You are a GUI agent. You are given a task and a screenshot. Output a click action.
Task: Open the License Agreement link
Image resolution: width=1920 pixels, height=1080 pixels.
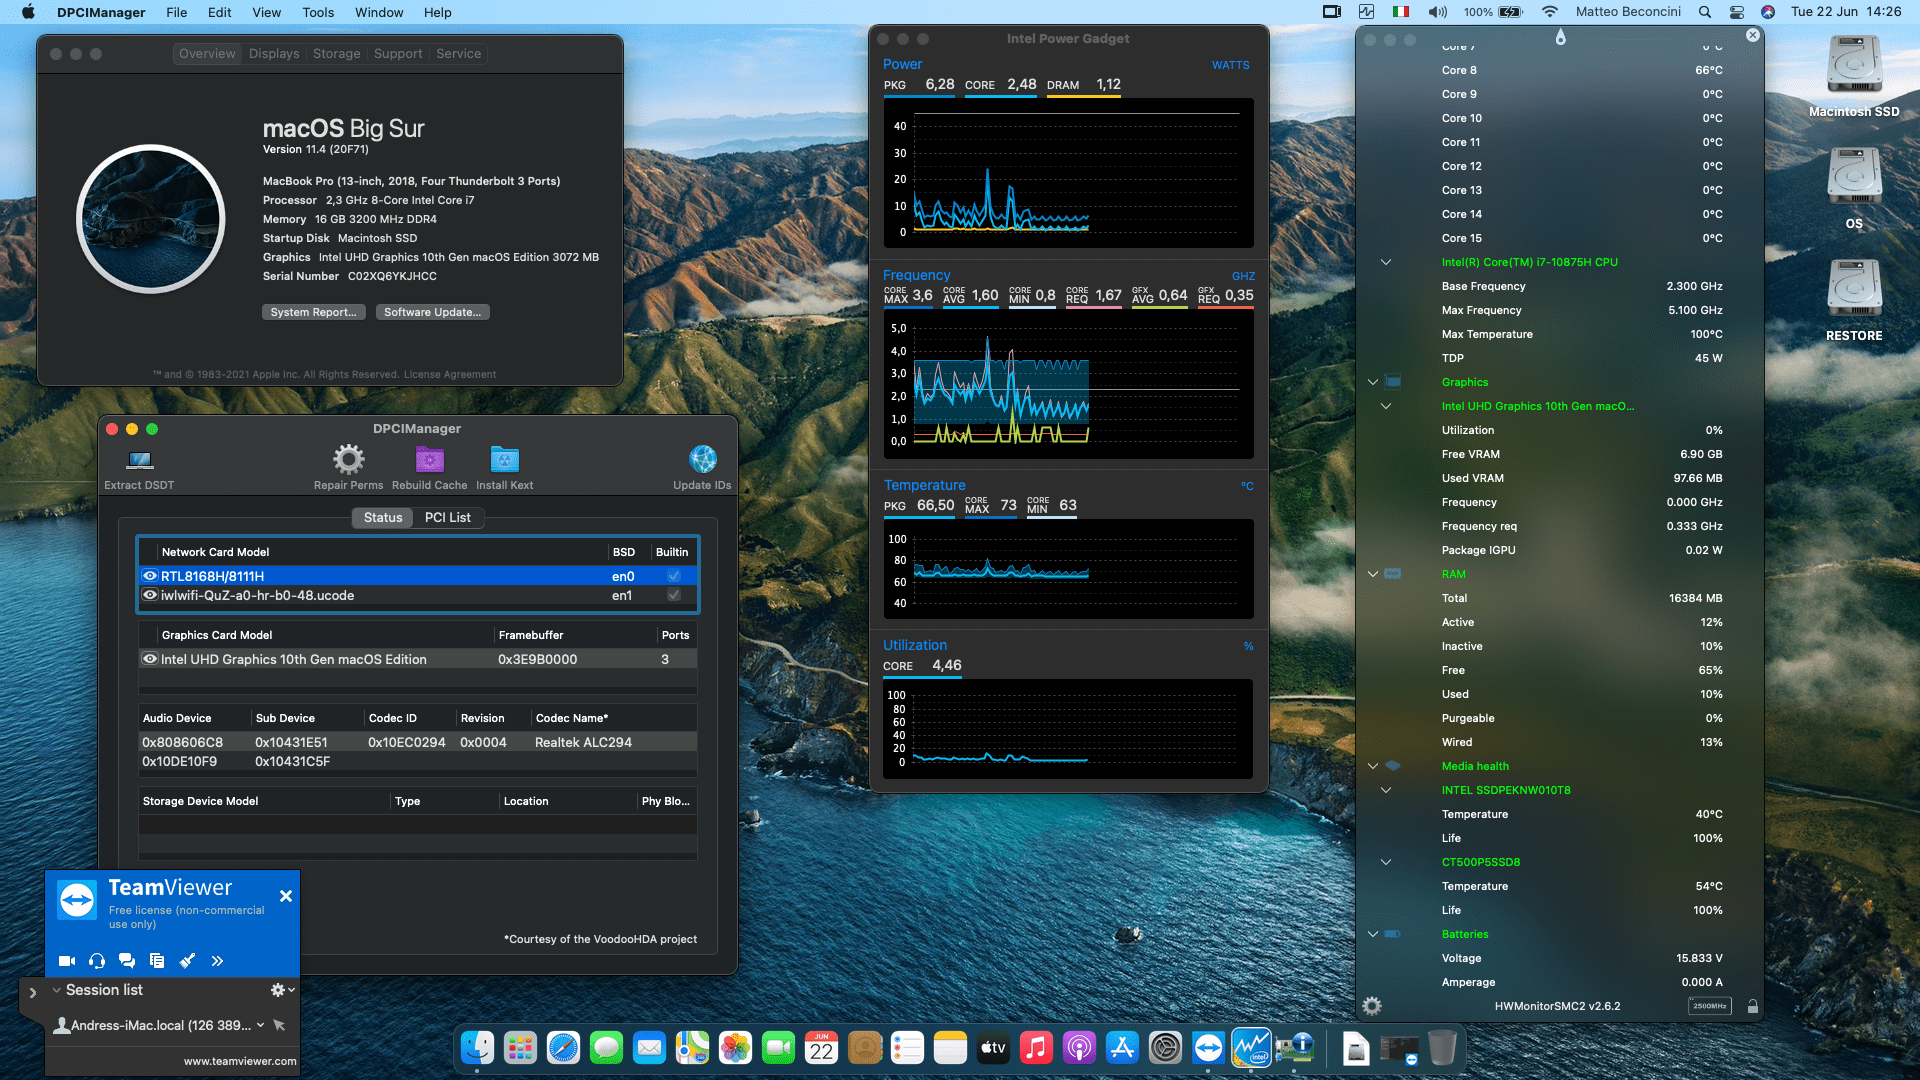tap(450, 374)
